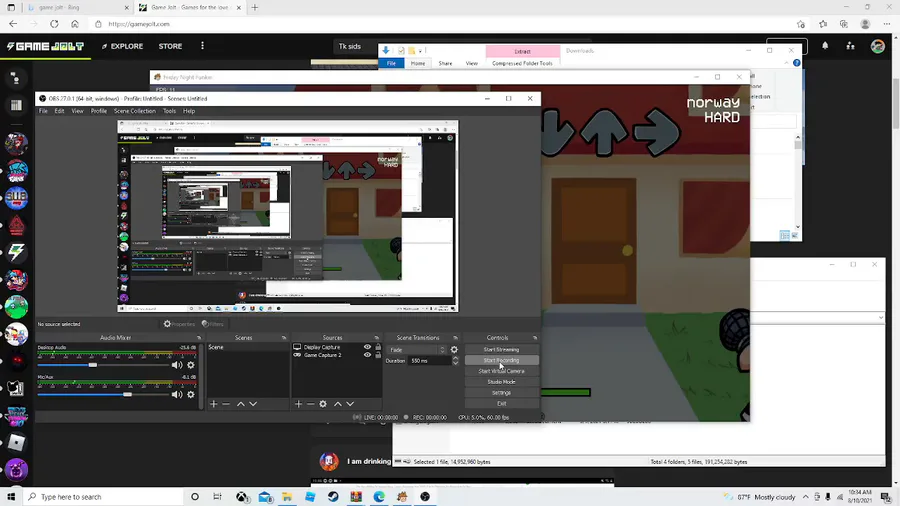Screen dimensions: 900x506
Task: Pop out the Sources dock
Action: (377, 338)
